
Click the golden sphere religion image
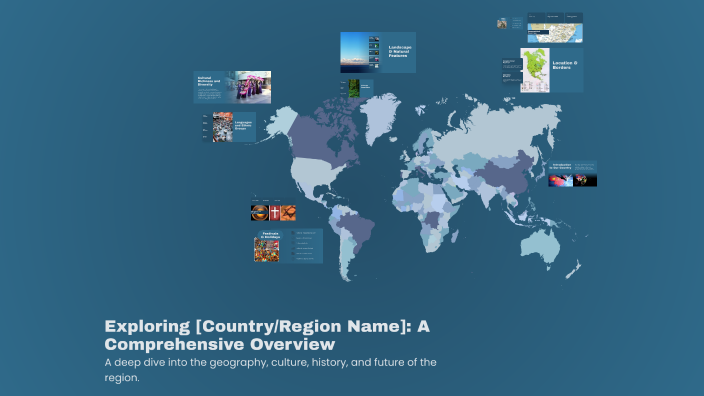tap(260, 213)
